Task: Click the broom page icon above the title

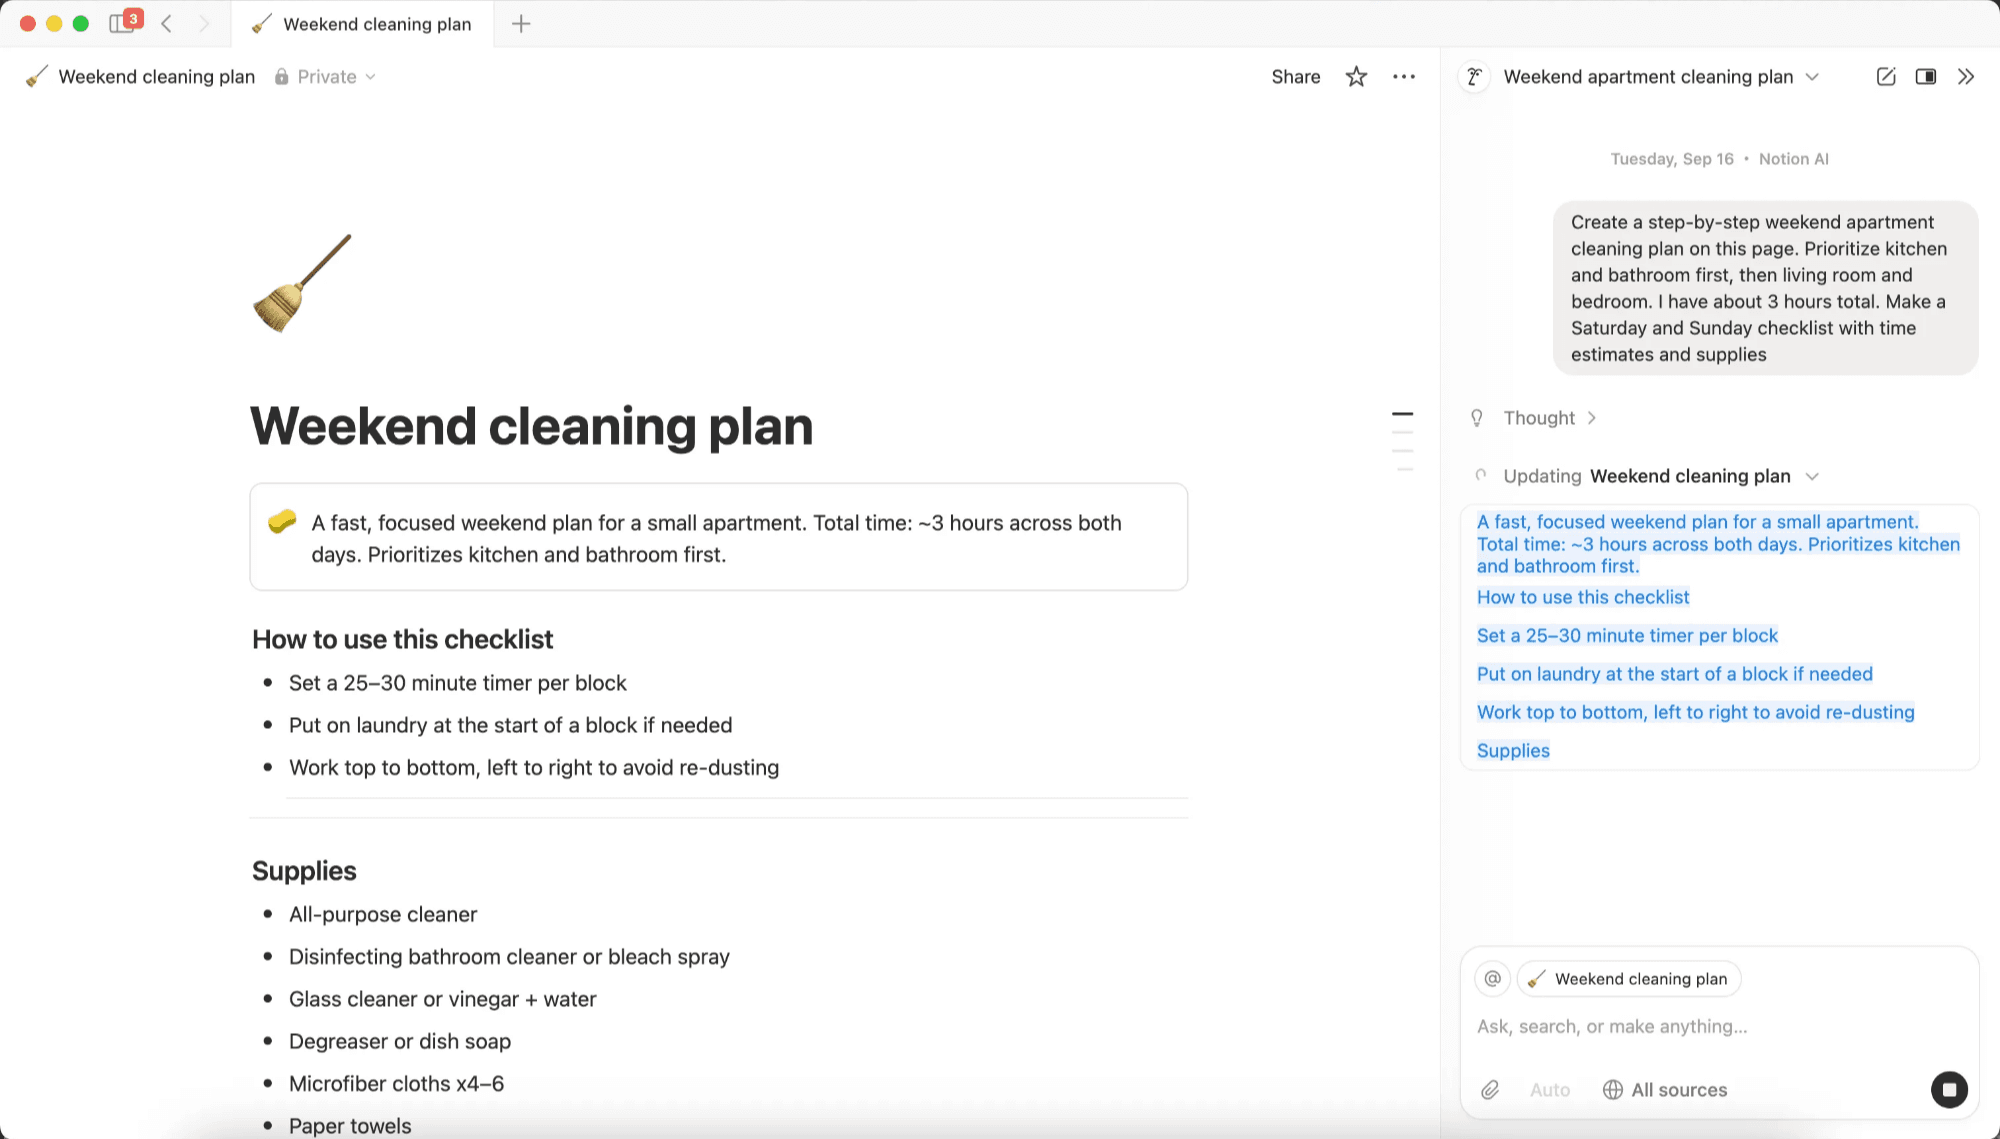Action: click(302, 283)
